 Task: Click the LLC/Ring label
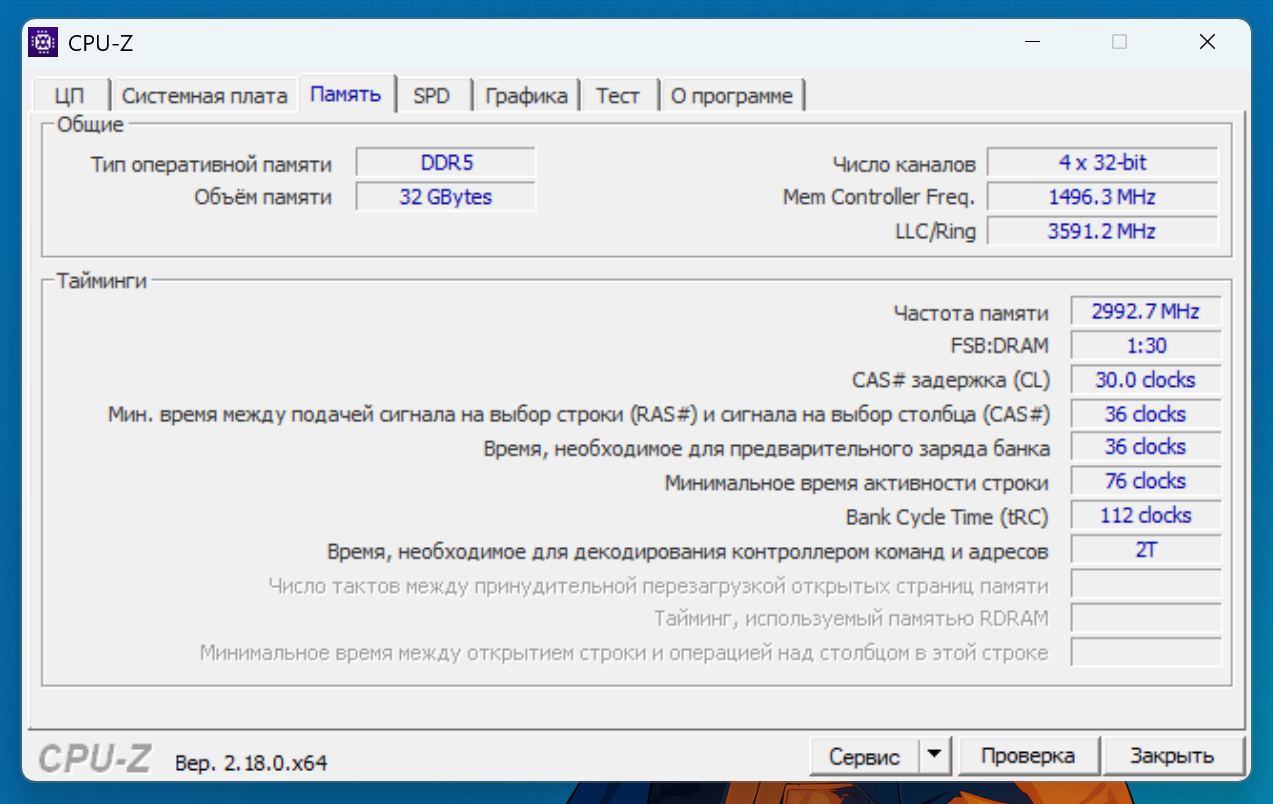pyautogui.click(x=934, y=231)
